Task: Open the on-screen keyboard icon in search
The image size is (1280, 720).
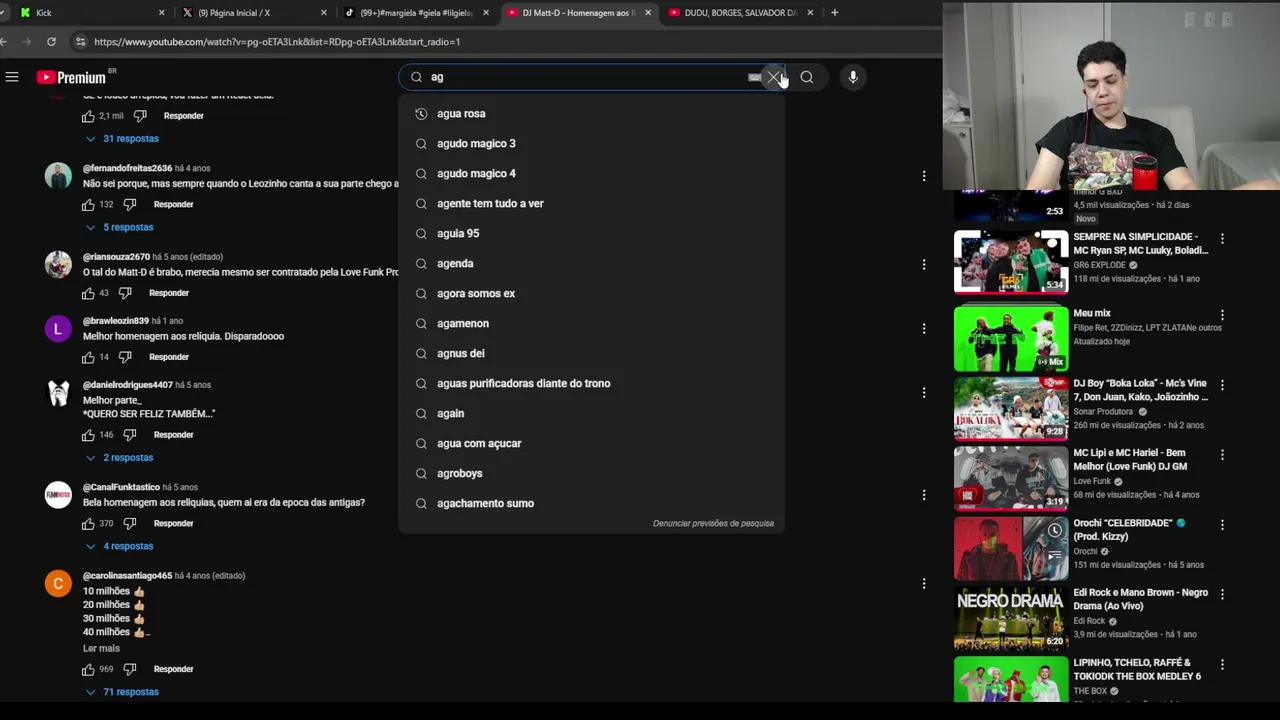Action: pyautogui.click(x=755, y=77)
